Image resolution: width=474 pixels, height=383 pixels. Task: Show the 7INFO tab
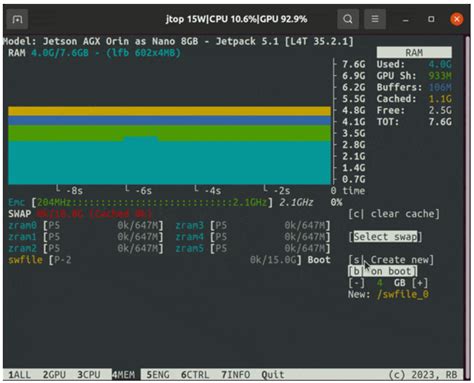point(236,375)
